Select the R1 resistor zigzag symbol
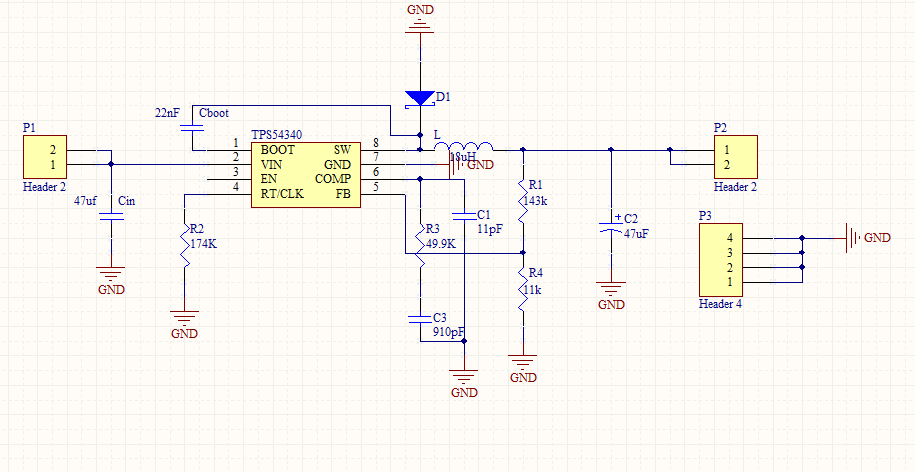The width and height of the screenshot is (915, 472). point(523,201)
